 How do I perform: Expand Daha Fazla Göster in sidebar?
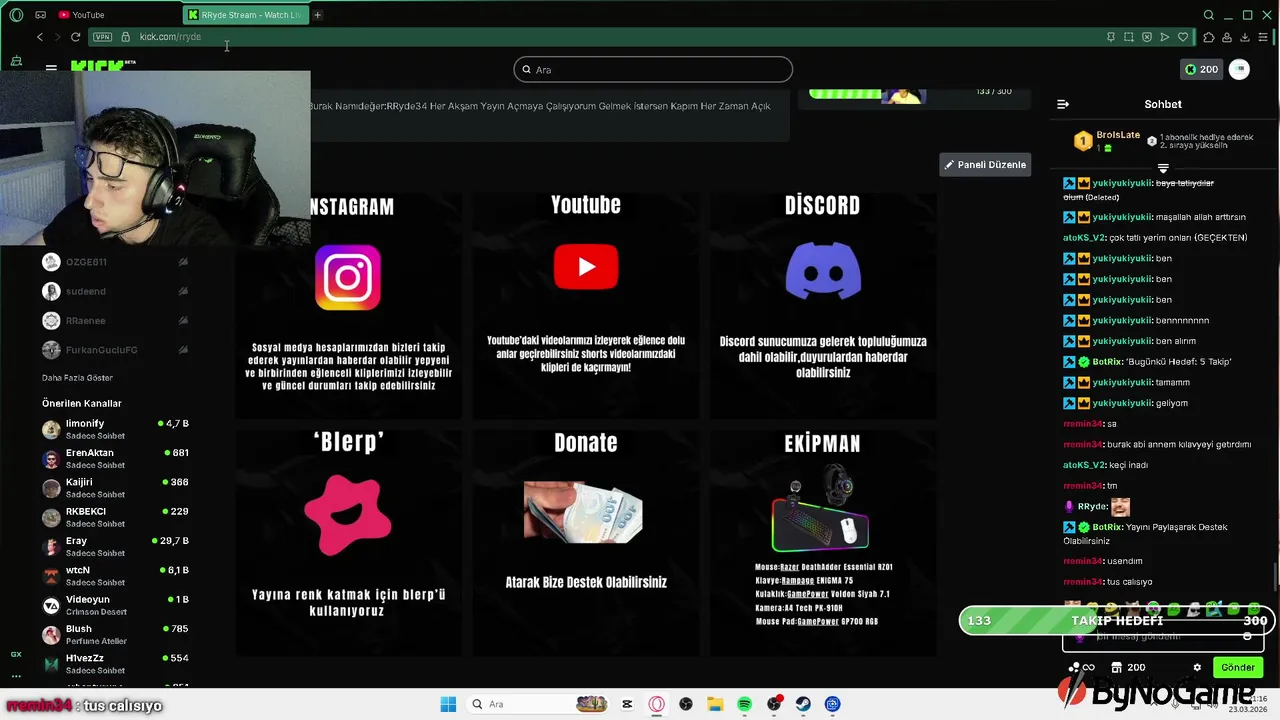click(x=77, y=378)
